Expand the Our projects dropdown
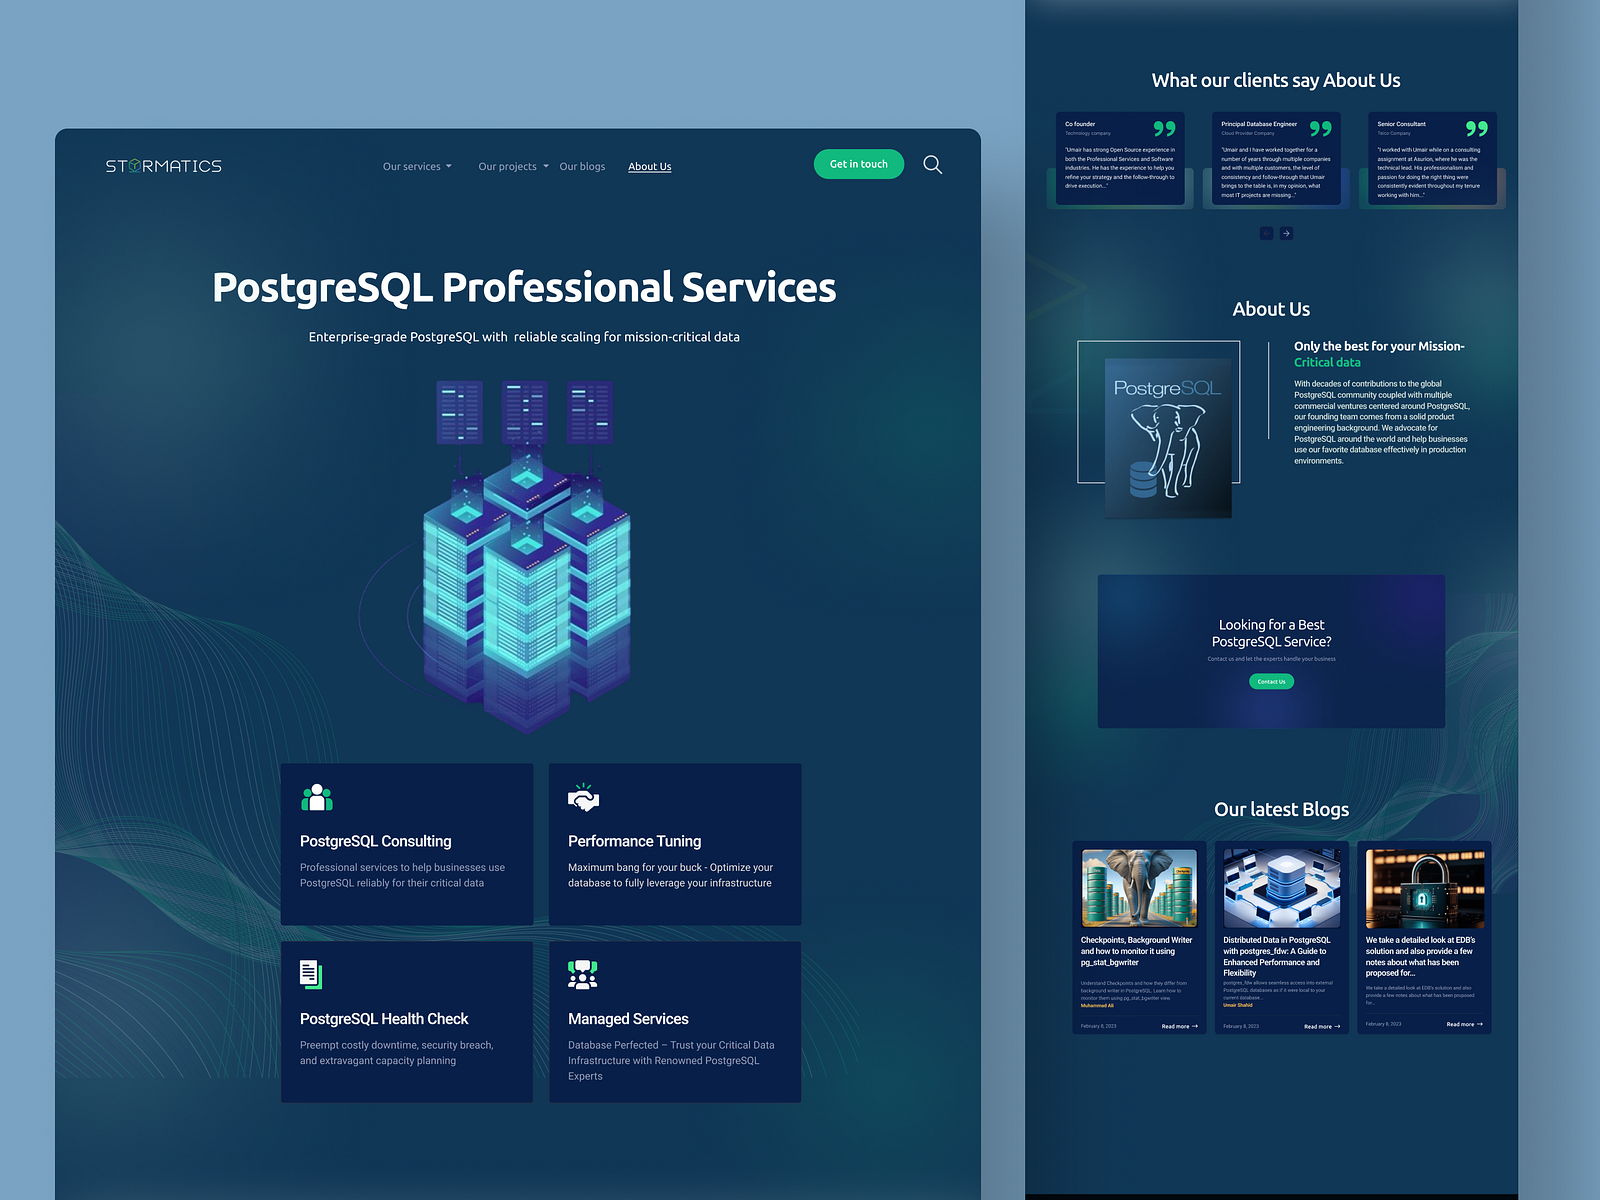 [x=511, y=166]
